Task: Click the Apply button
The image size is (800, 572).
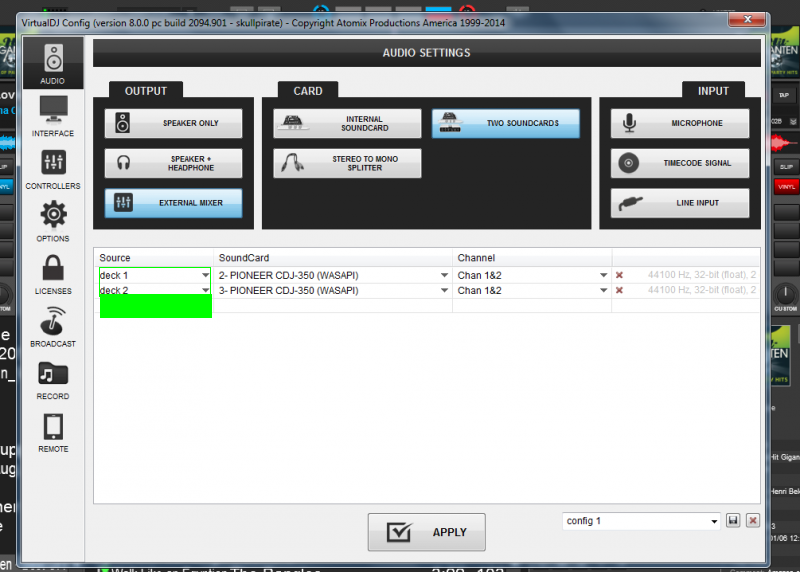Action: [x=427, y=532]
